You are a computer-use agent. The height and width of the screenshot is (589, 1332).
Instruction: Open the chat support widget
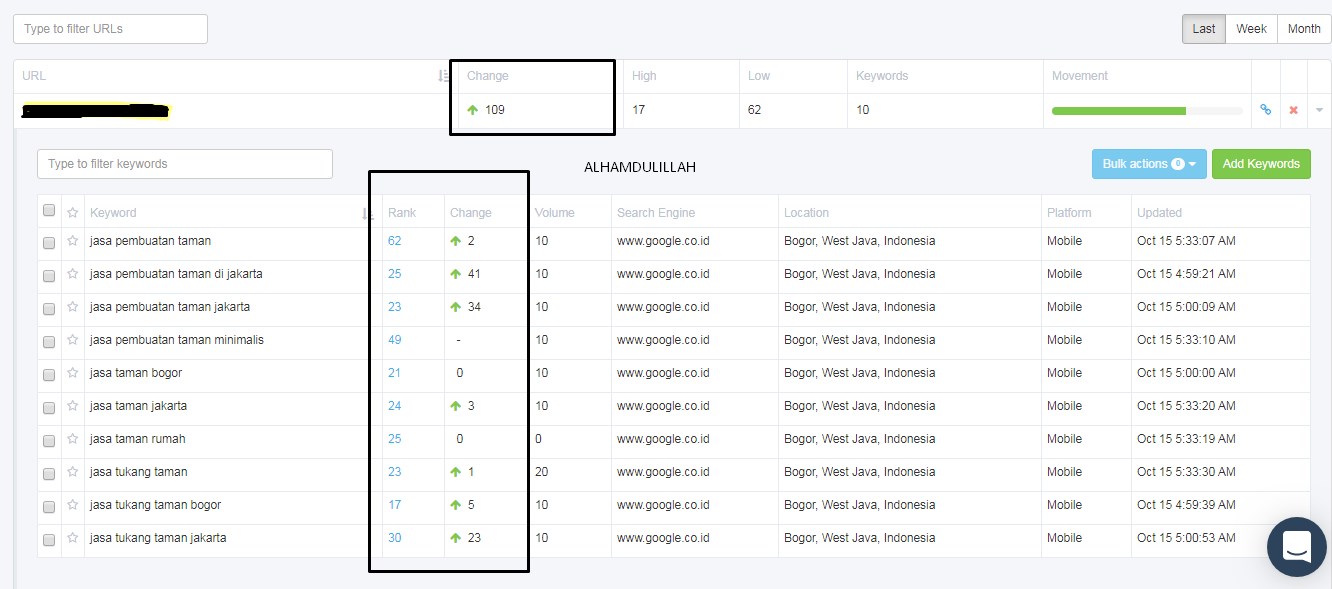tap(1296, 547)
